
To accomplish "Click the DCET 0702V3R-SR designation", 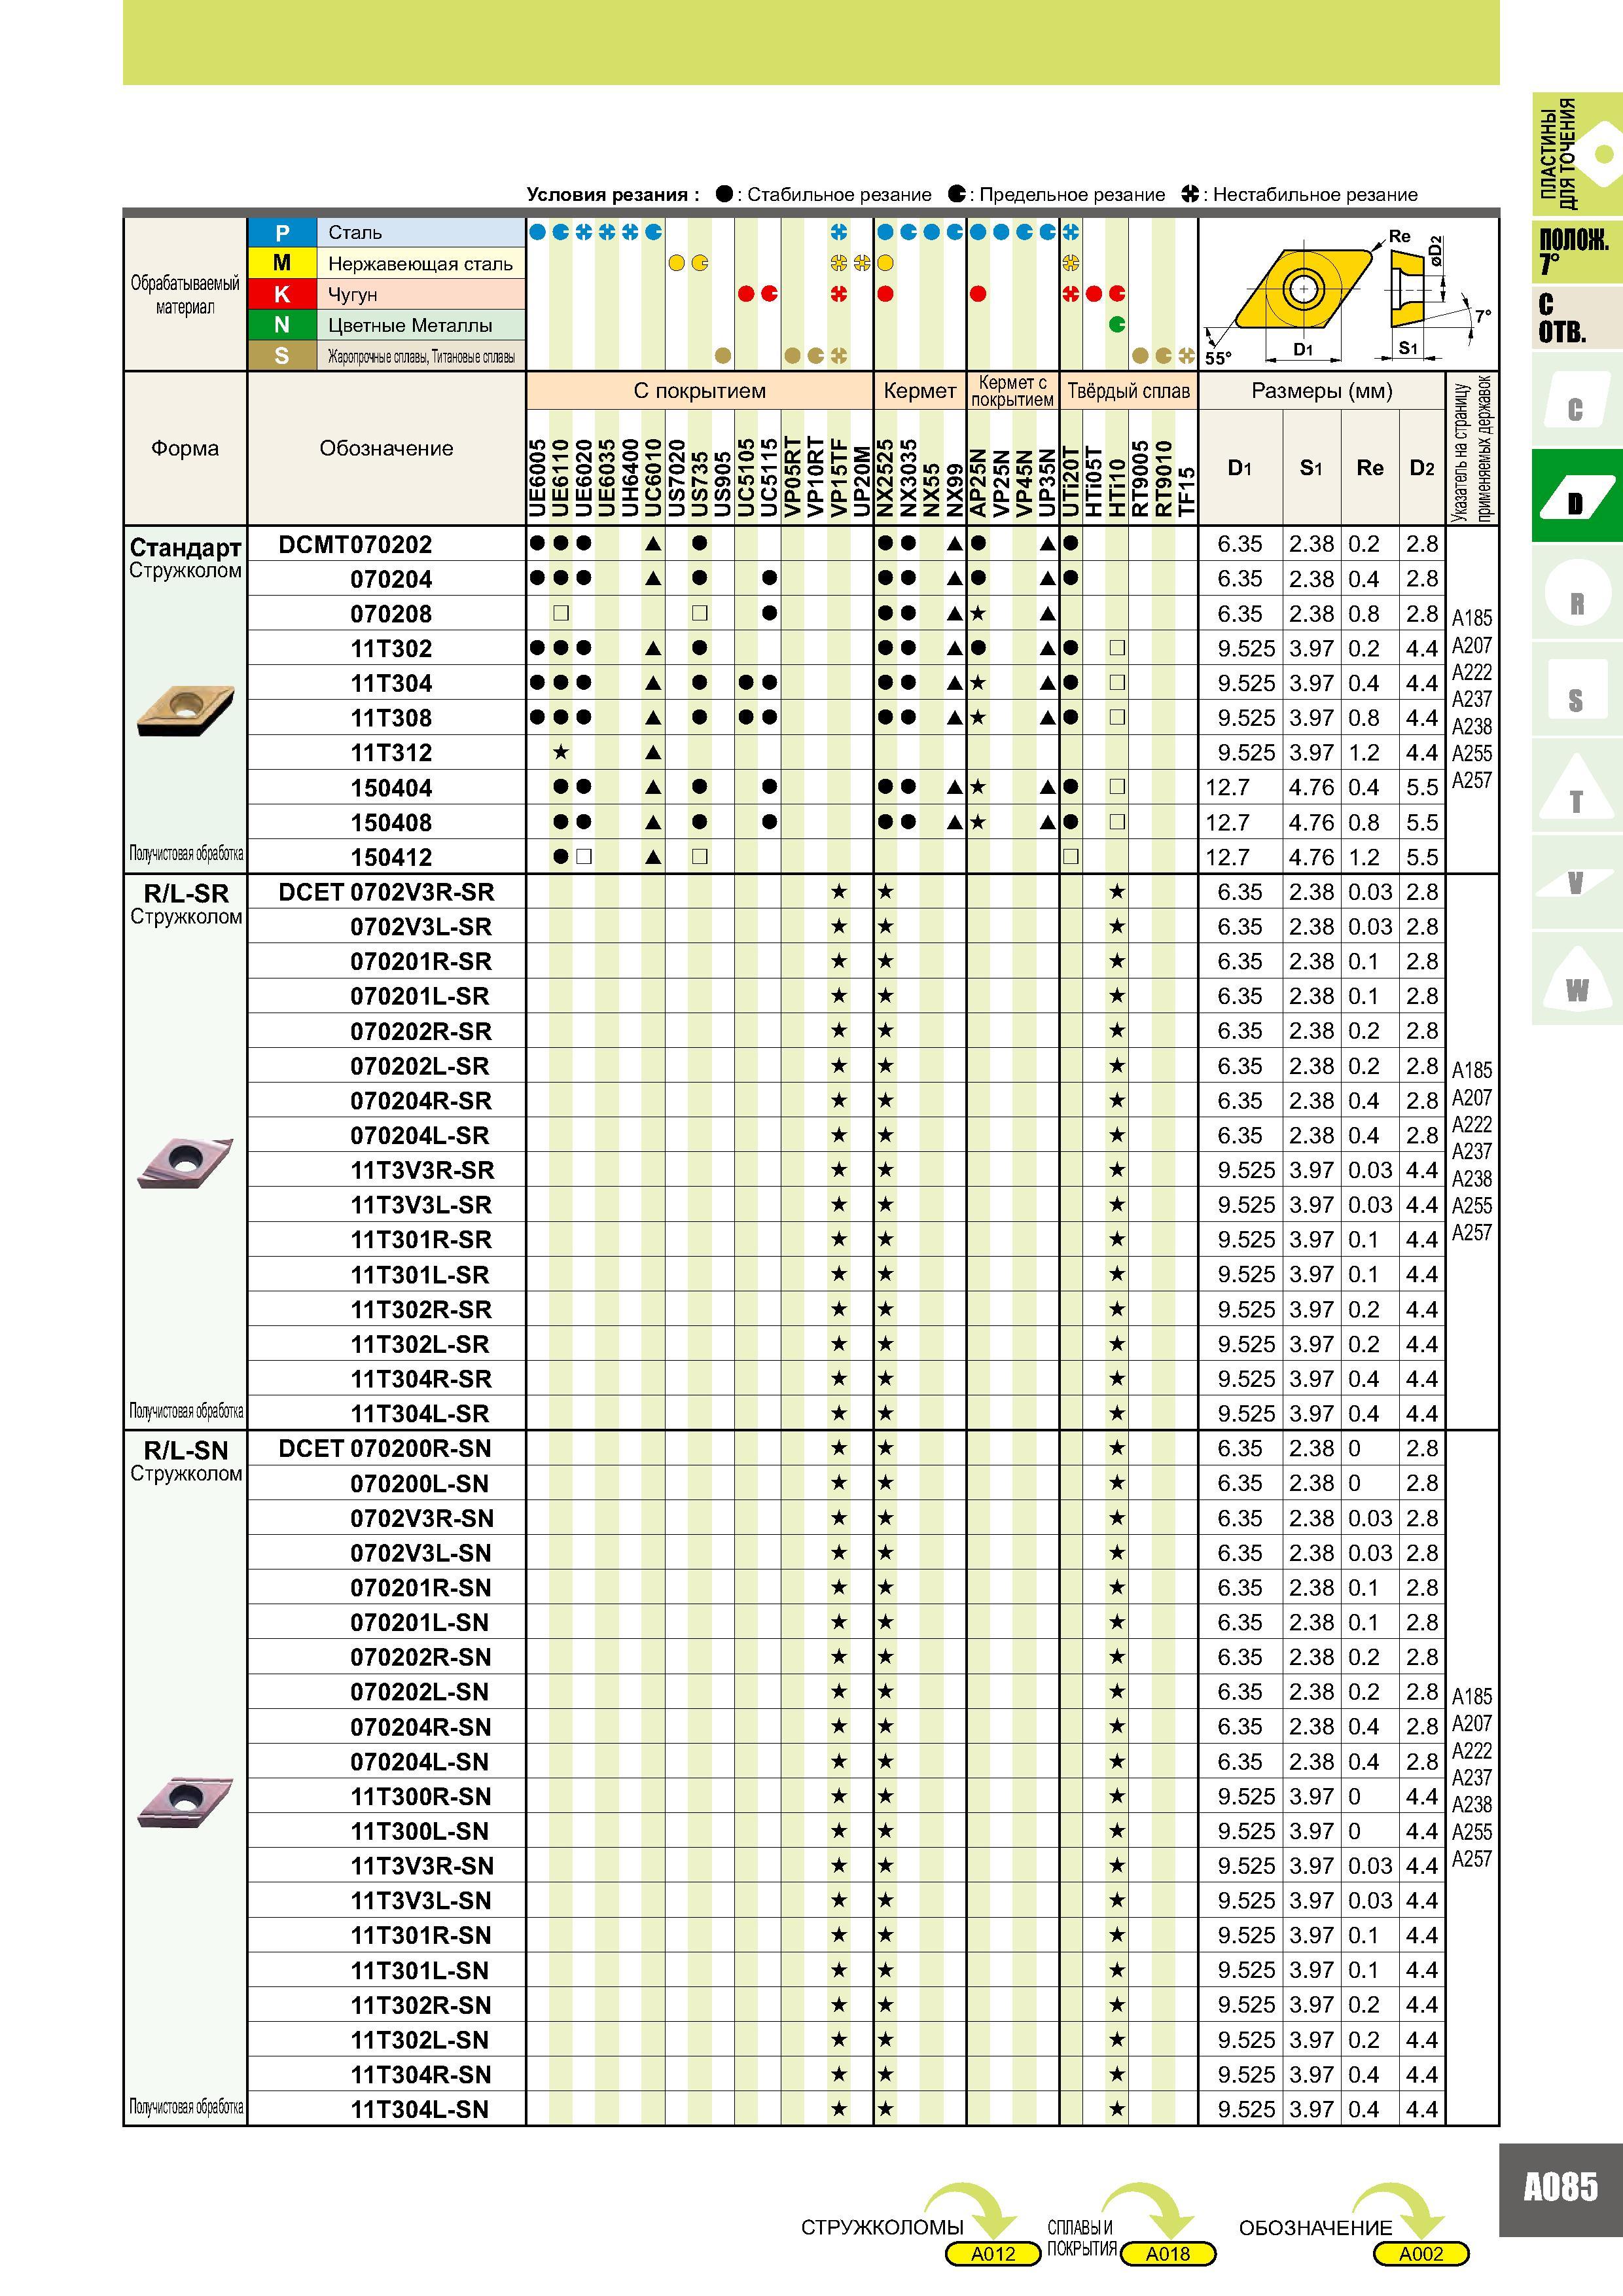I will pos(386,892).
